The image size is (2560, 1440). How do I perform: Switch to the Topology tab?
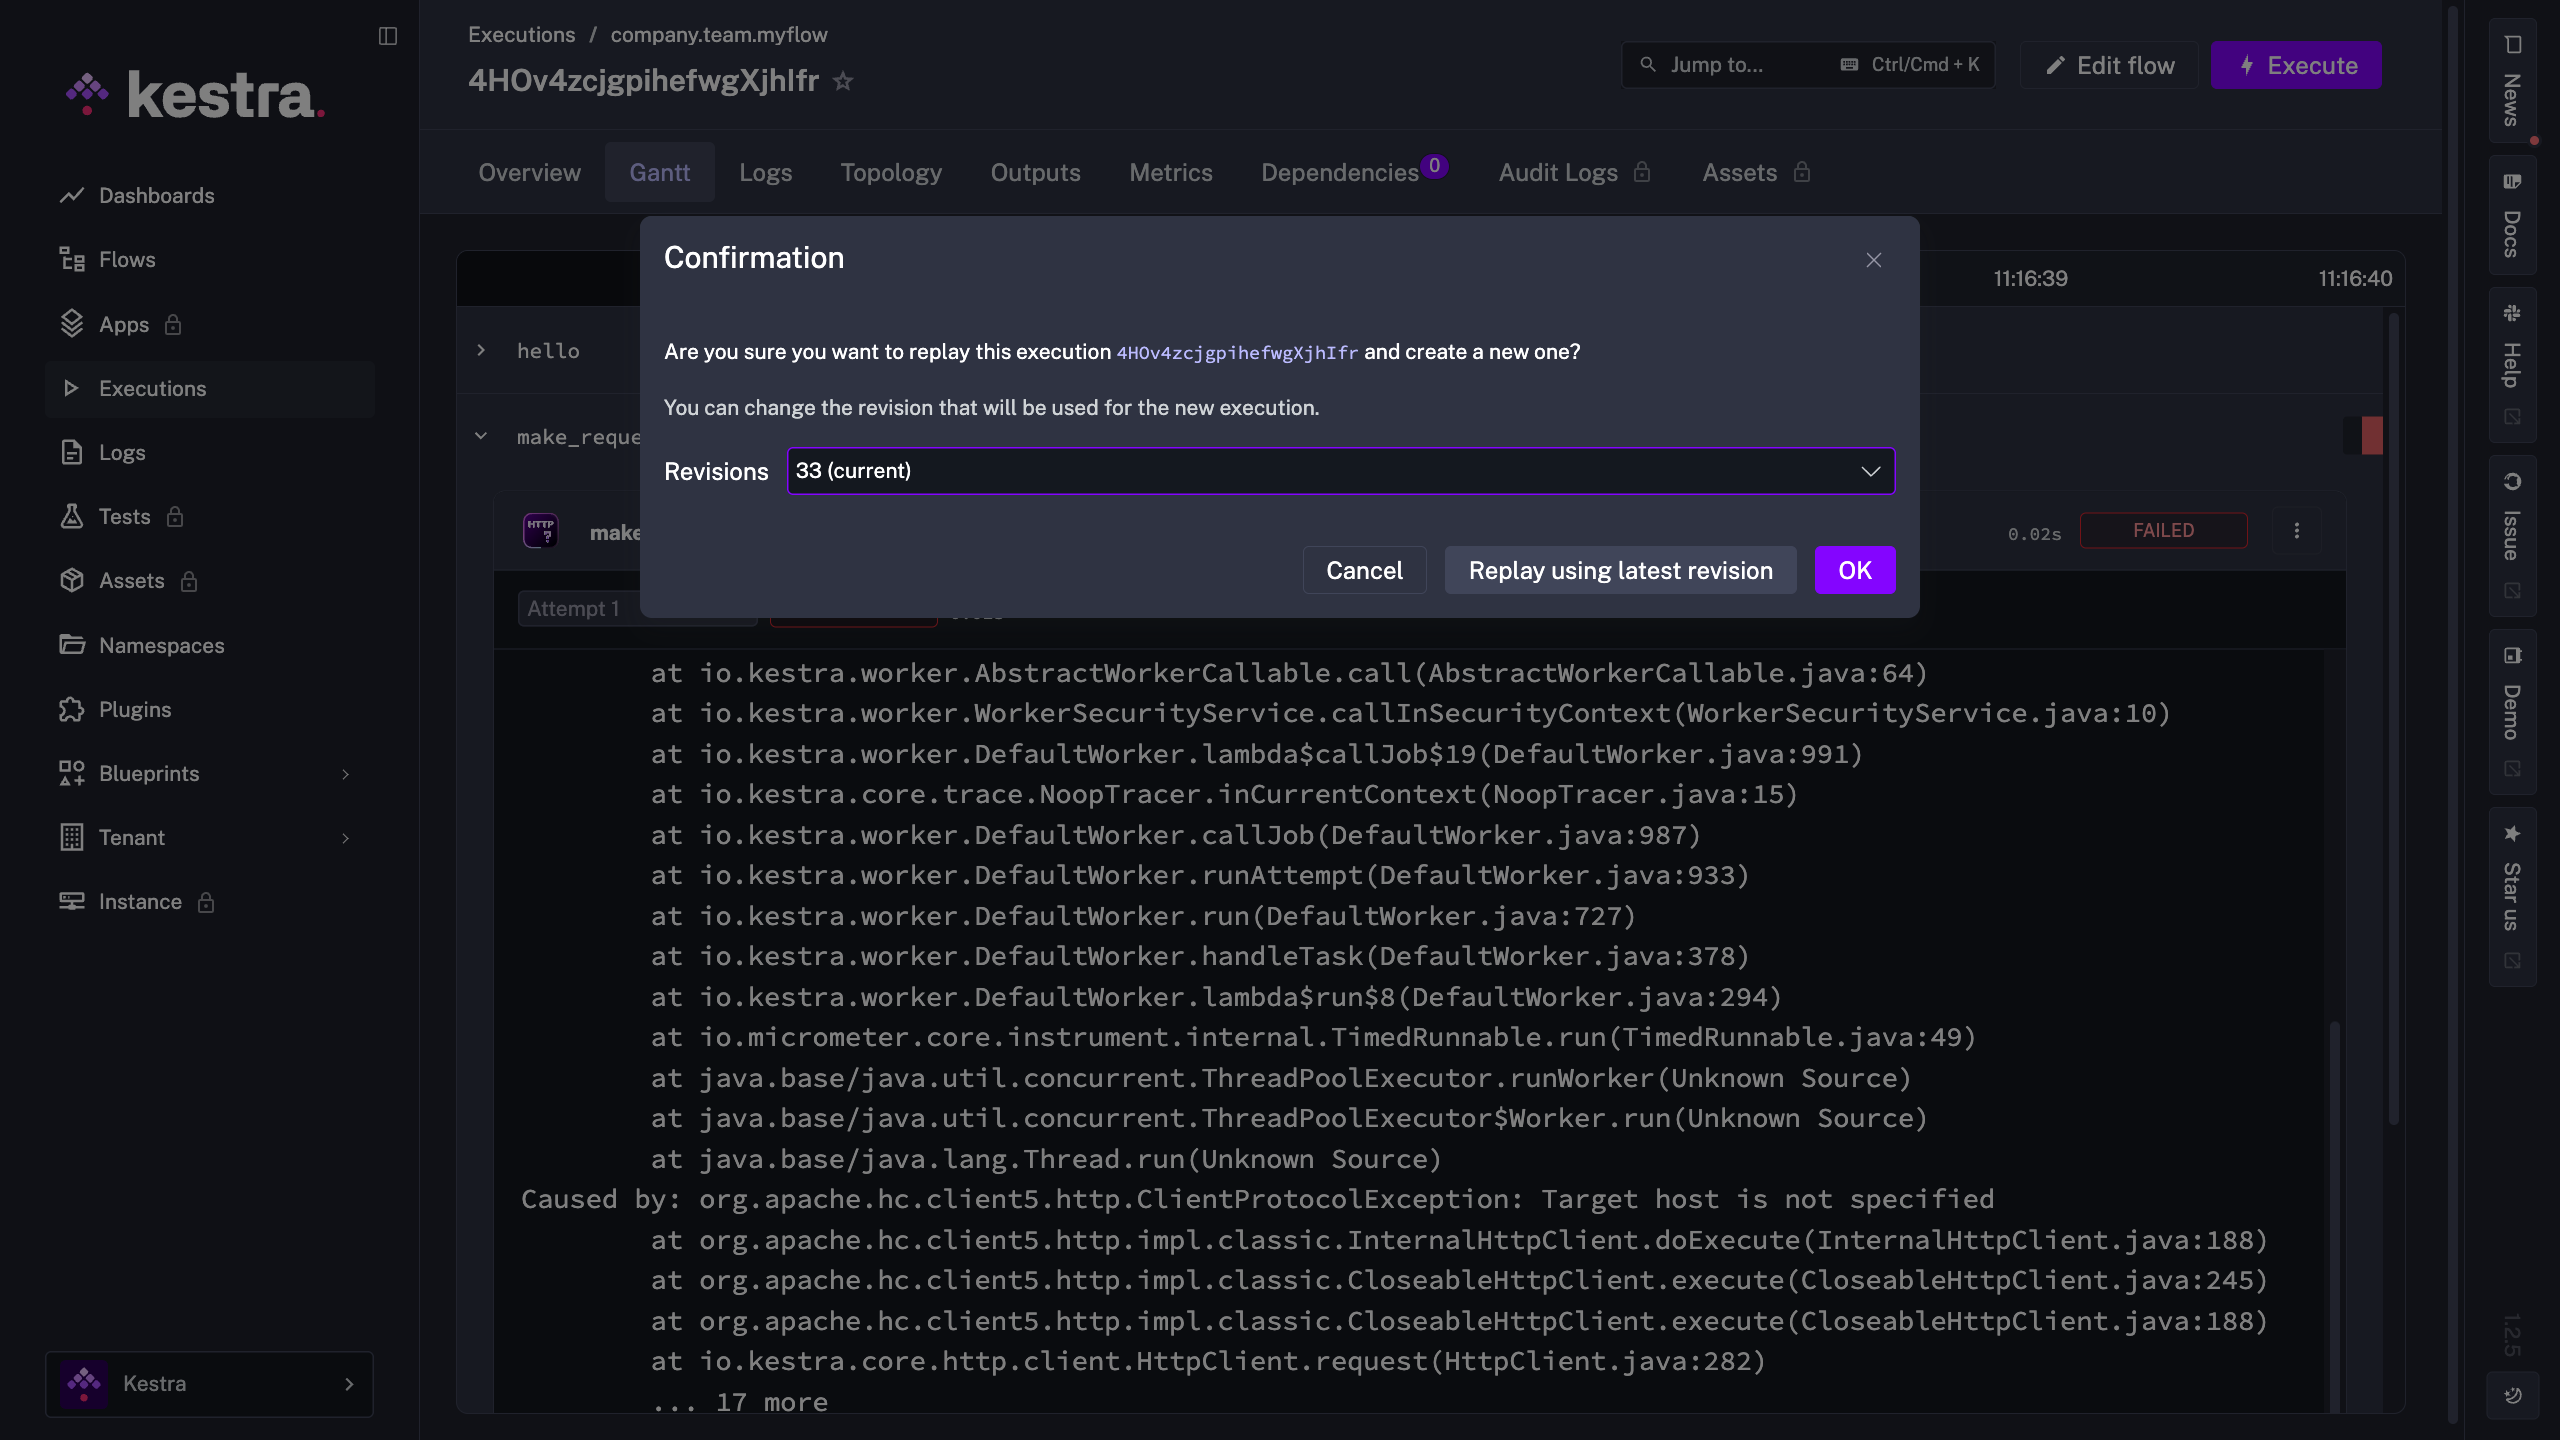891,173
